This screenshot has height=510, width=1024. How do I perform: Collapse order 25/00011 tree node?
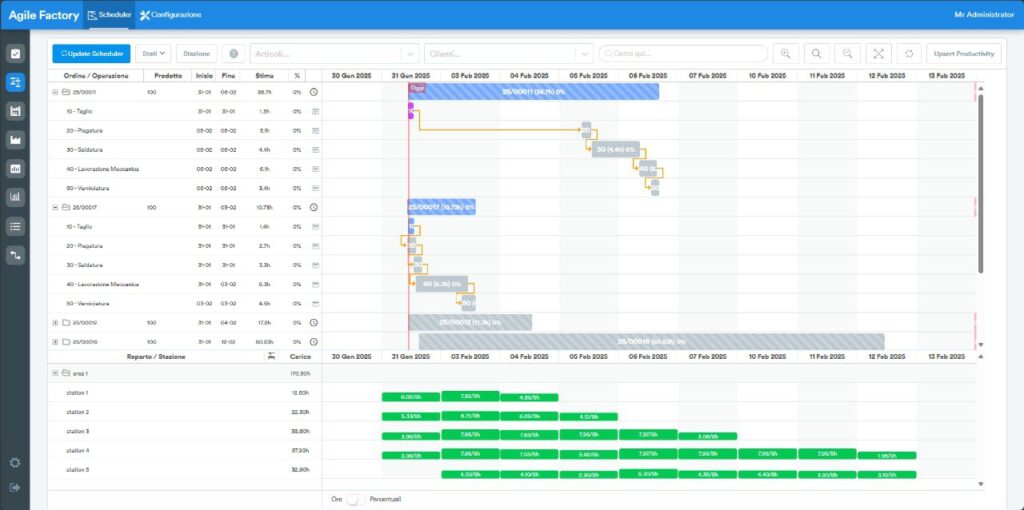55,92
